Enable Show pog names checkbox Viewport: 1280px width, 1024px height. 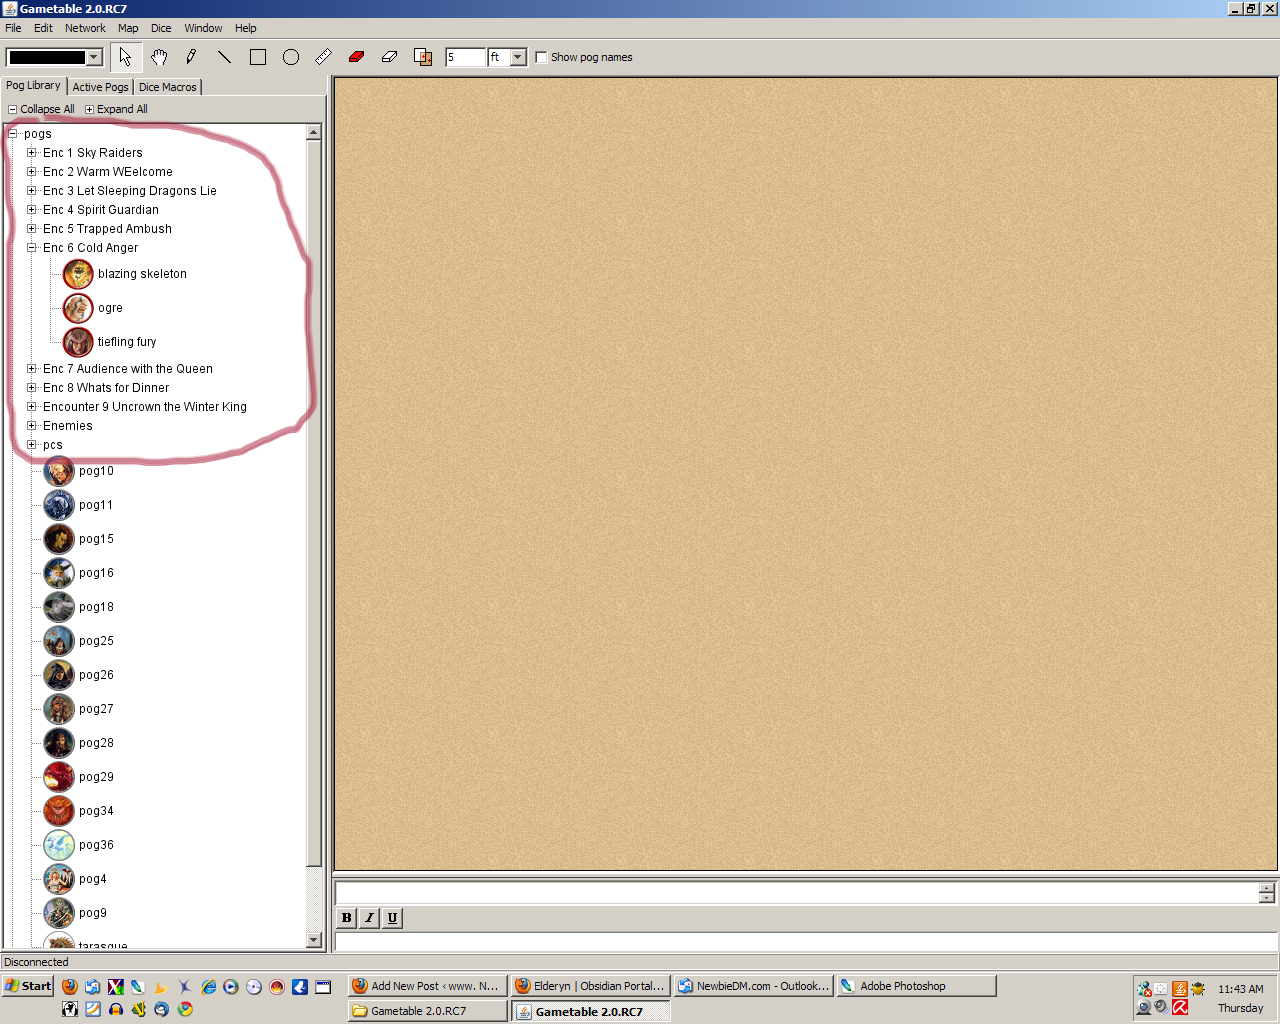click(x=541, y=57)
